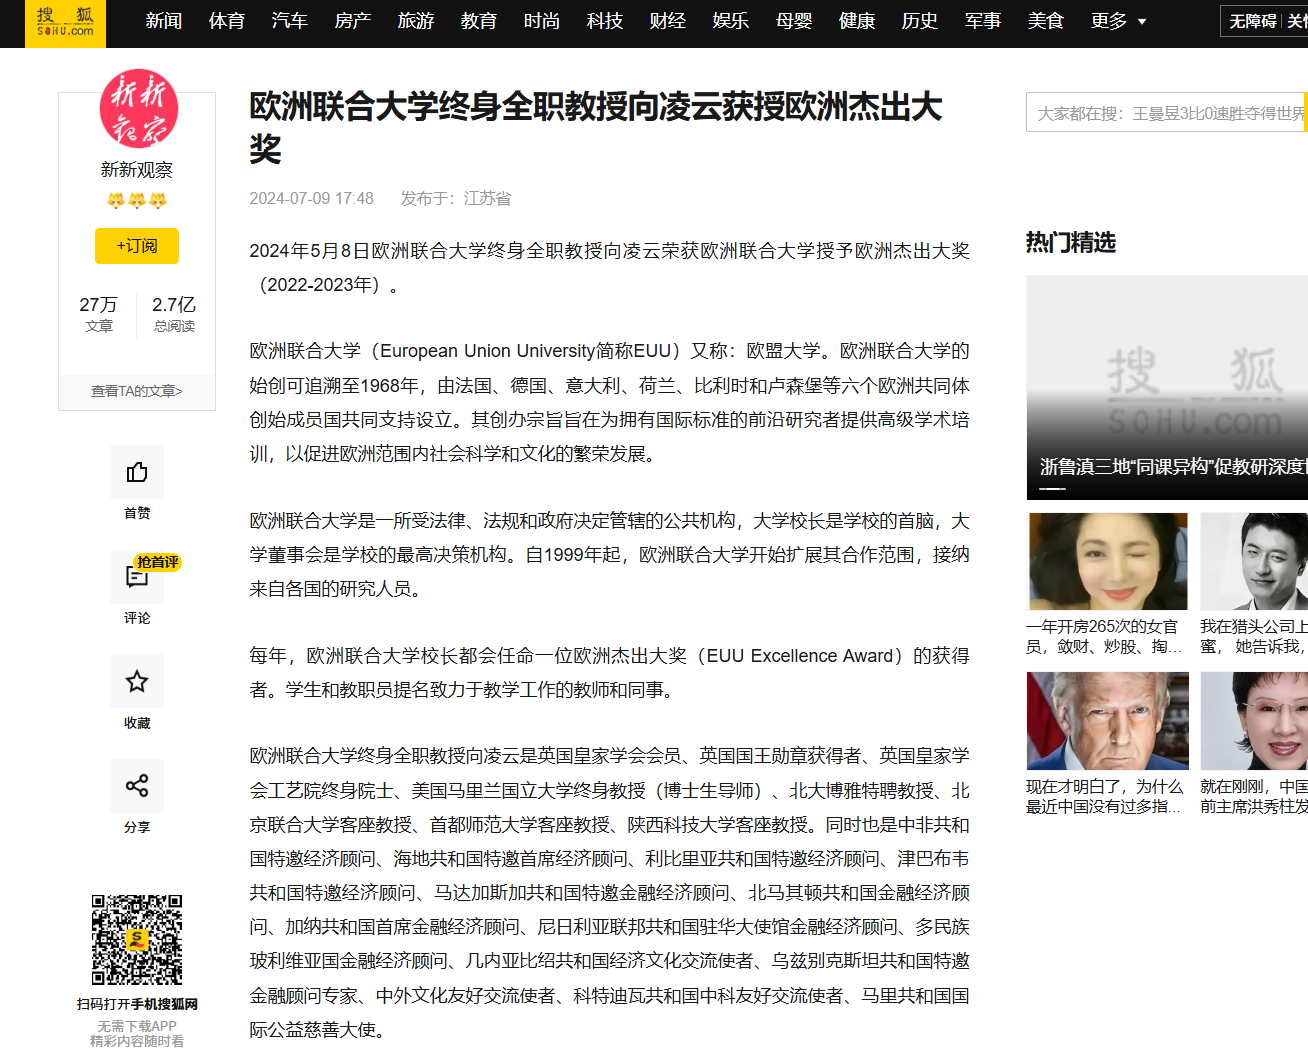The image size is (1308, 1058).
Task: Open comments via the comment icon
Action: click(137, 577)
